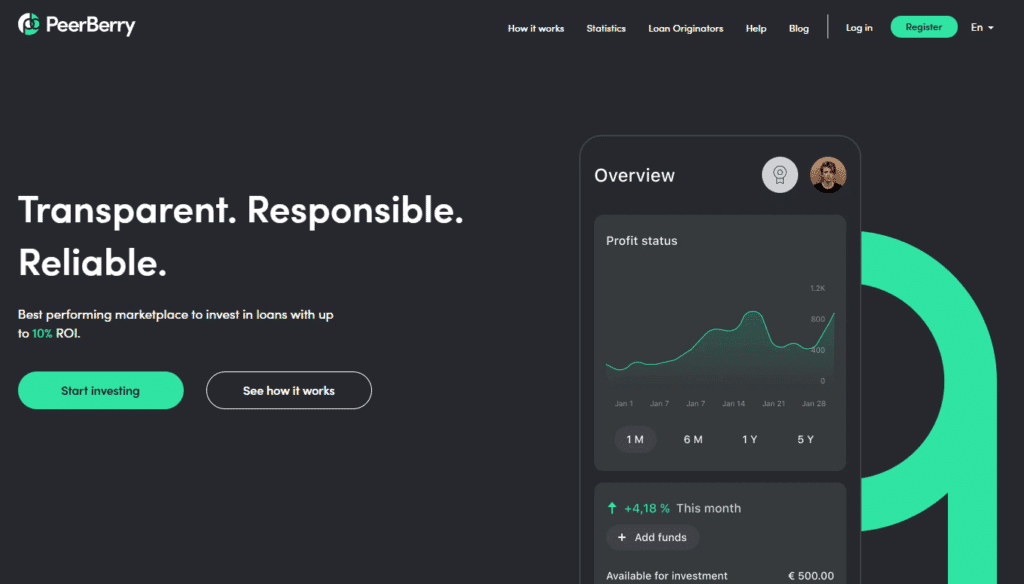Click the plus icon on Add funds
This screenshot has height=584, width=1024.
622,537
